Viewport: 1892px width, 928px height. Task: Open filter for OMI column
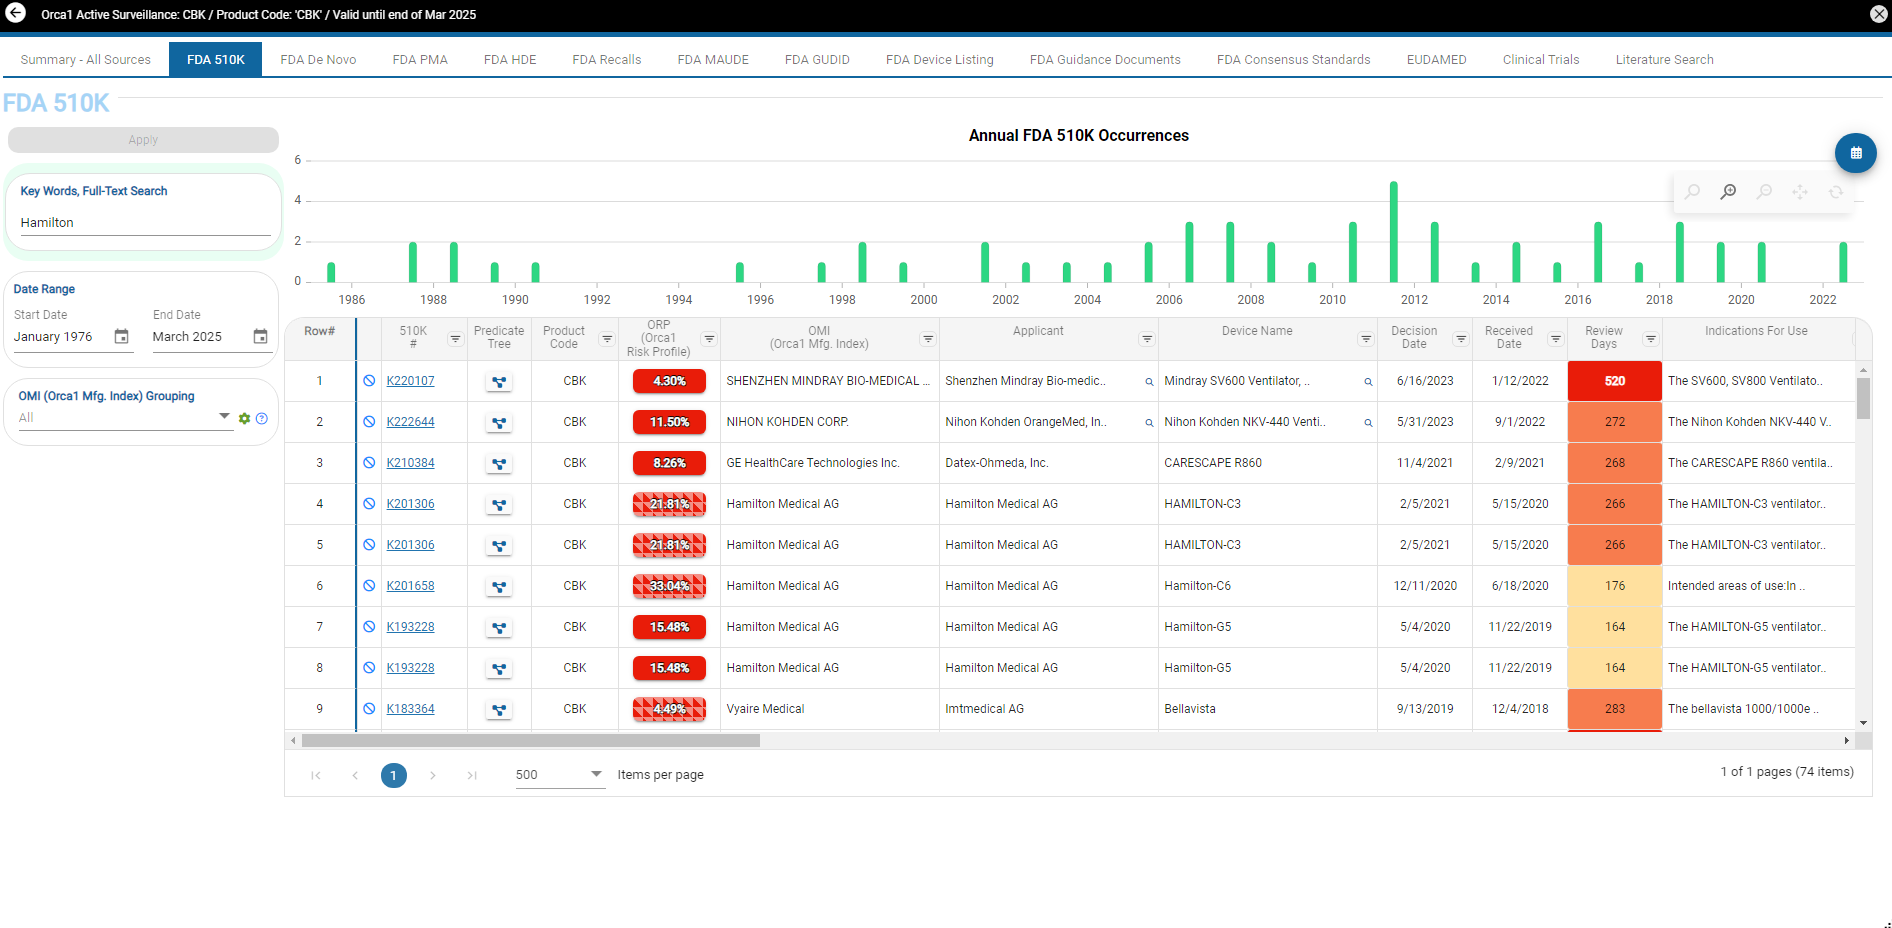928,339
